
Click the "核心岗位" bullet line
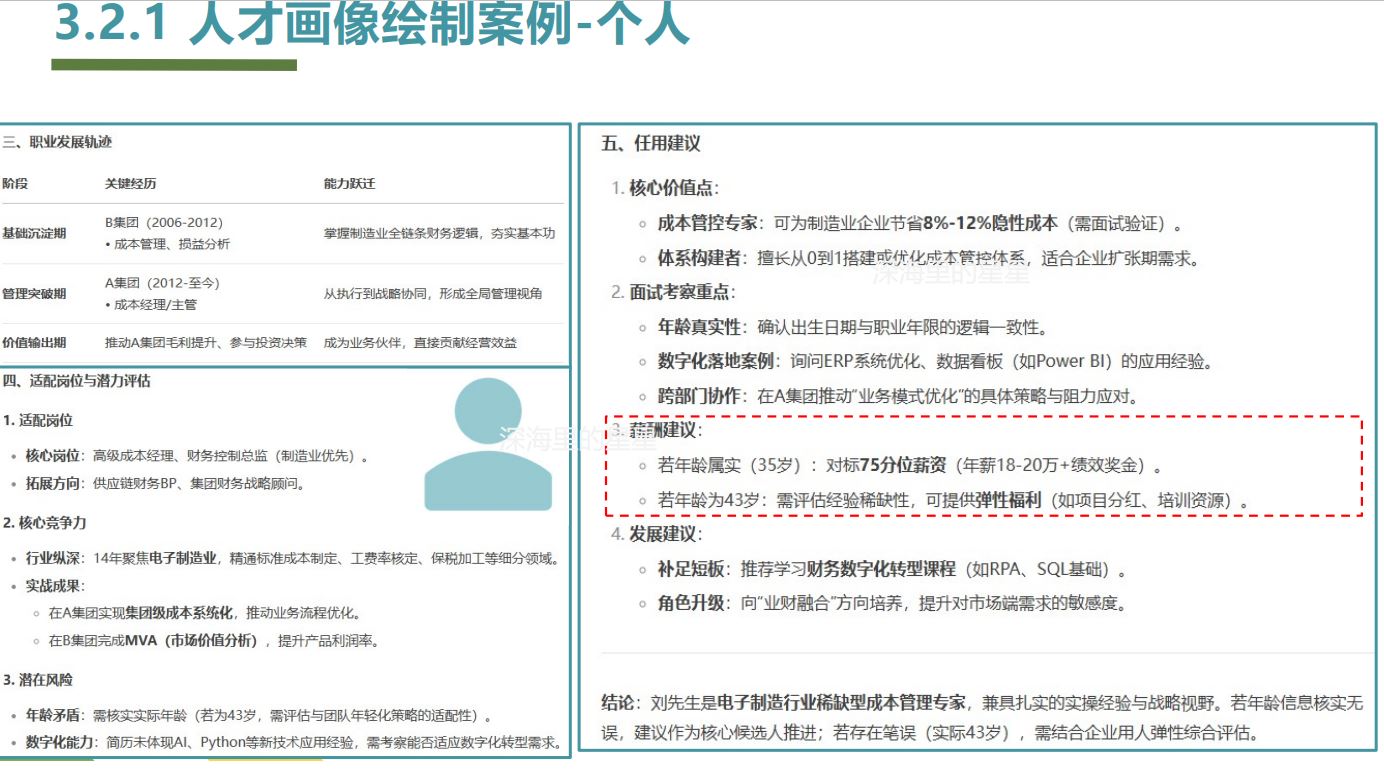[197, 457]
